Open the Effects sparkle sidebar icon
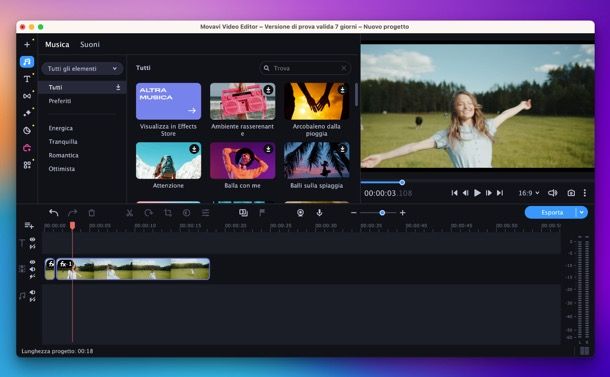610x377 pixels. [x=27, y=113]
